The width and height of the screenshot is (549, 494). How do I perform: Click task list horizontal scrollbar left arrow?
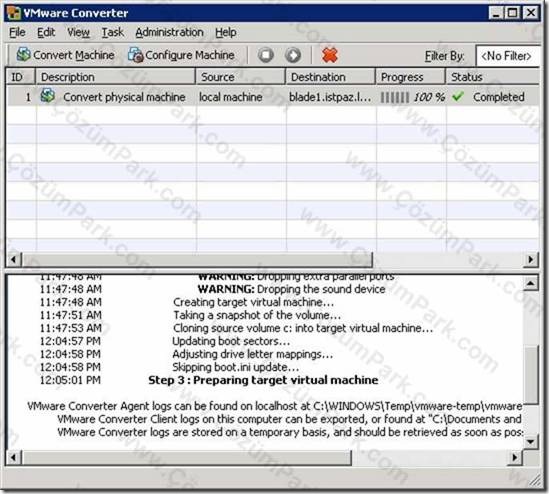coord(13,259)
